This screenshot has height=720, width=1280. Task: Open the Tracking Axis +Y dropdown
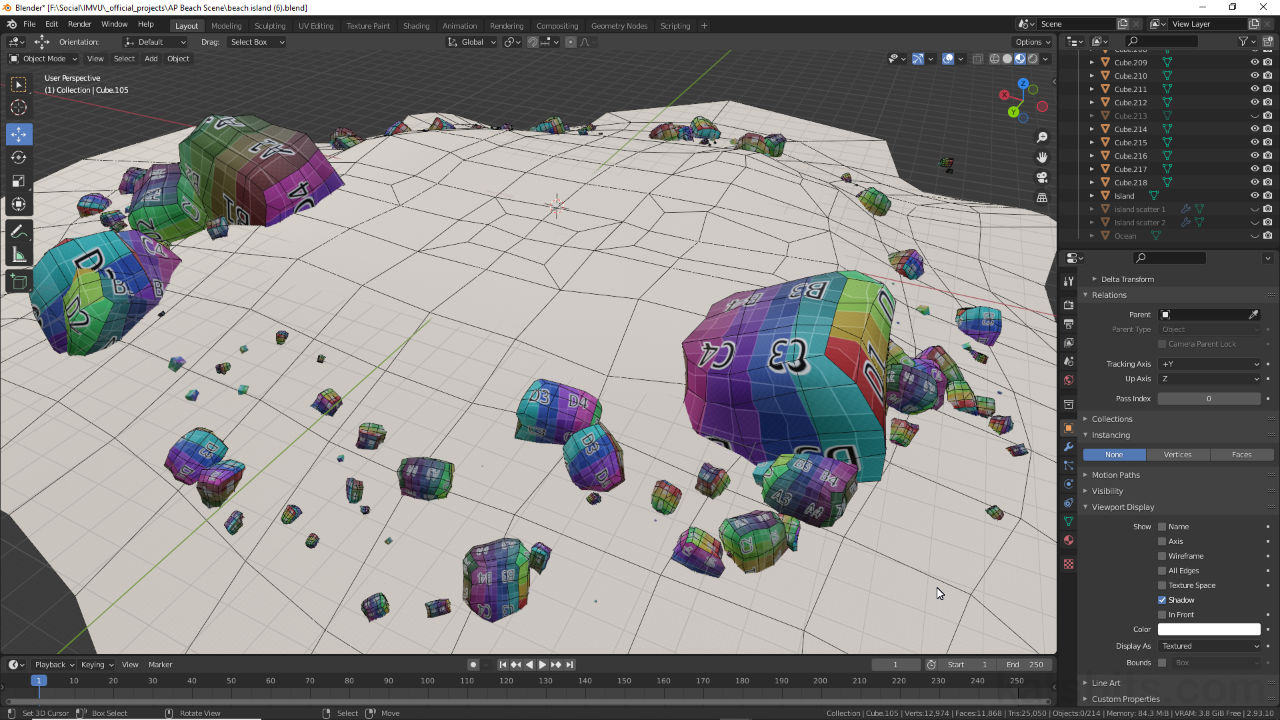1210,364
